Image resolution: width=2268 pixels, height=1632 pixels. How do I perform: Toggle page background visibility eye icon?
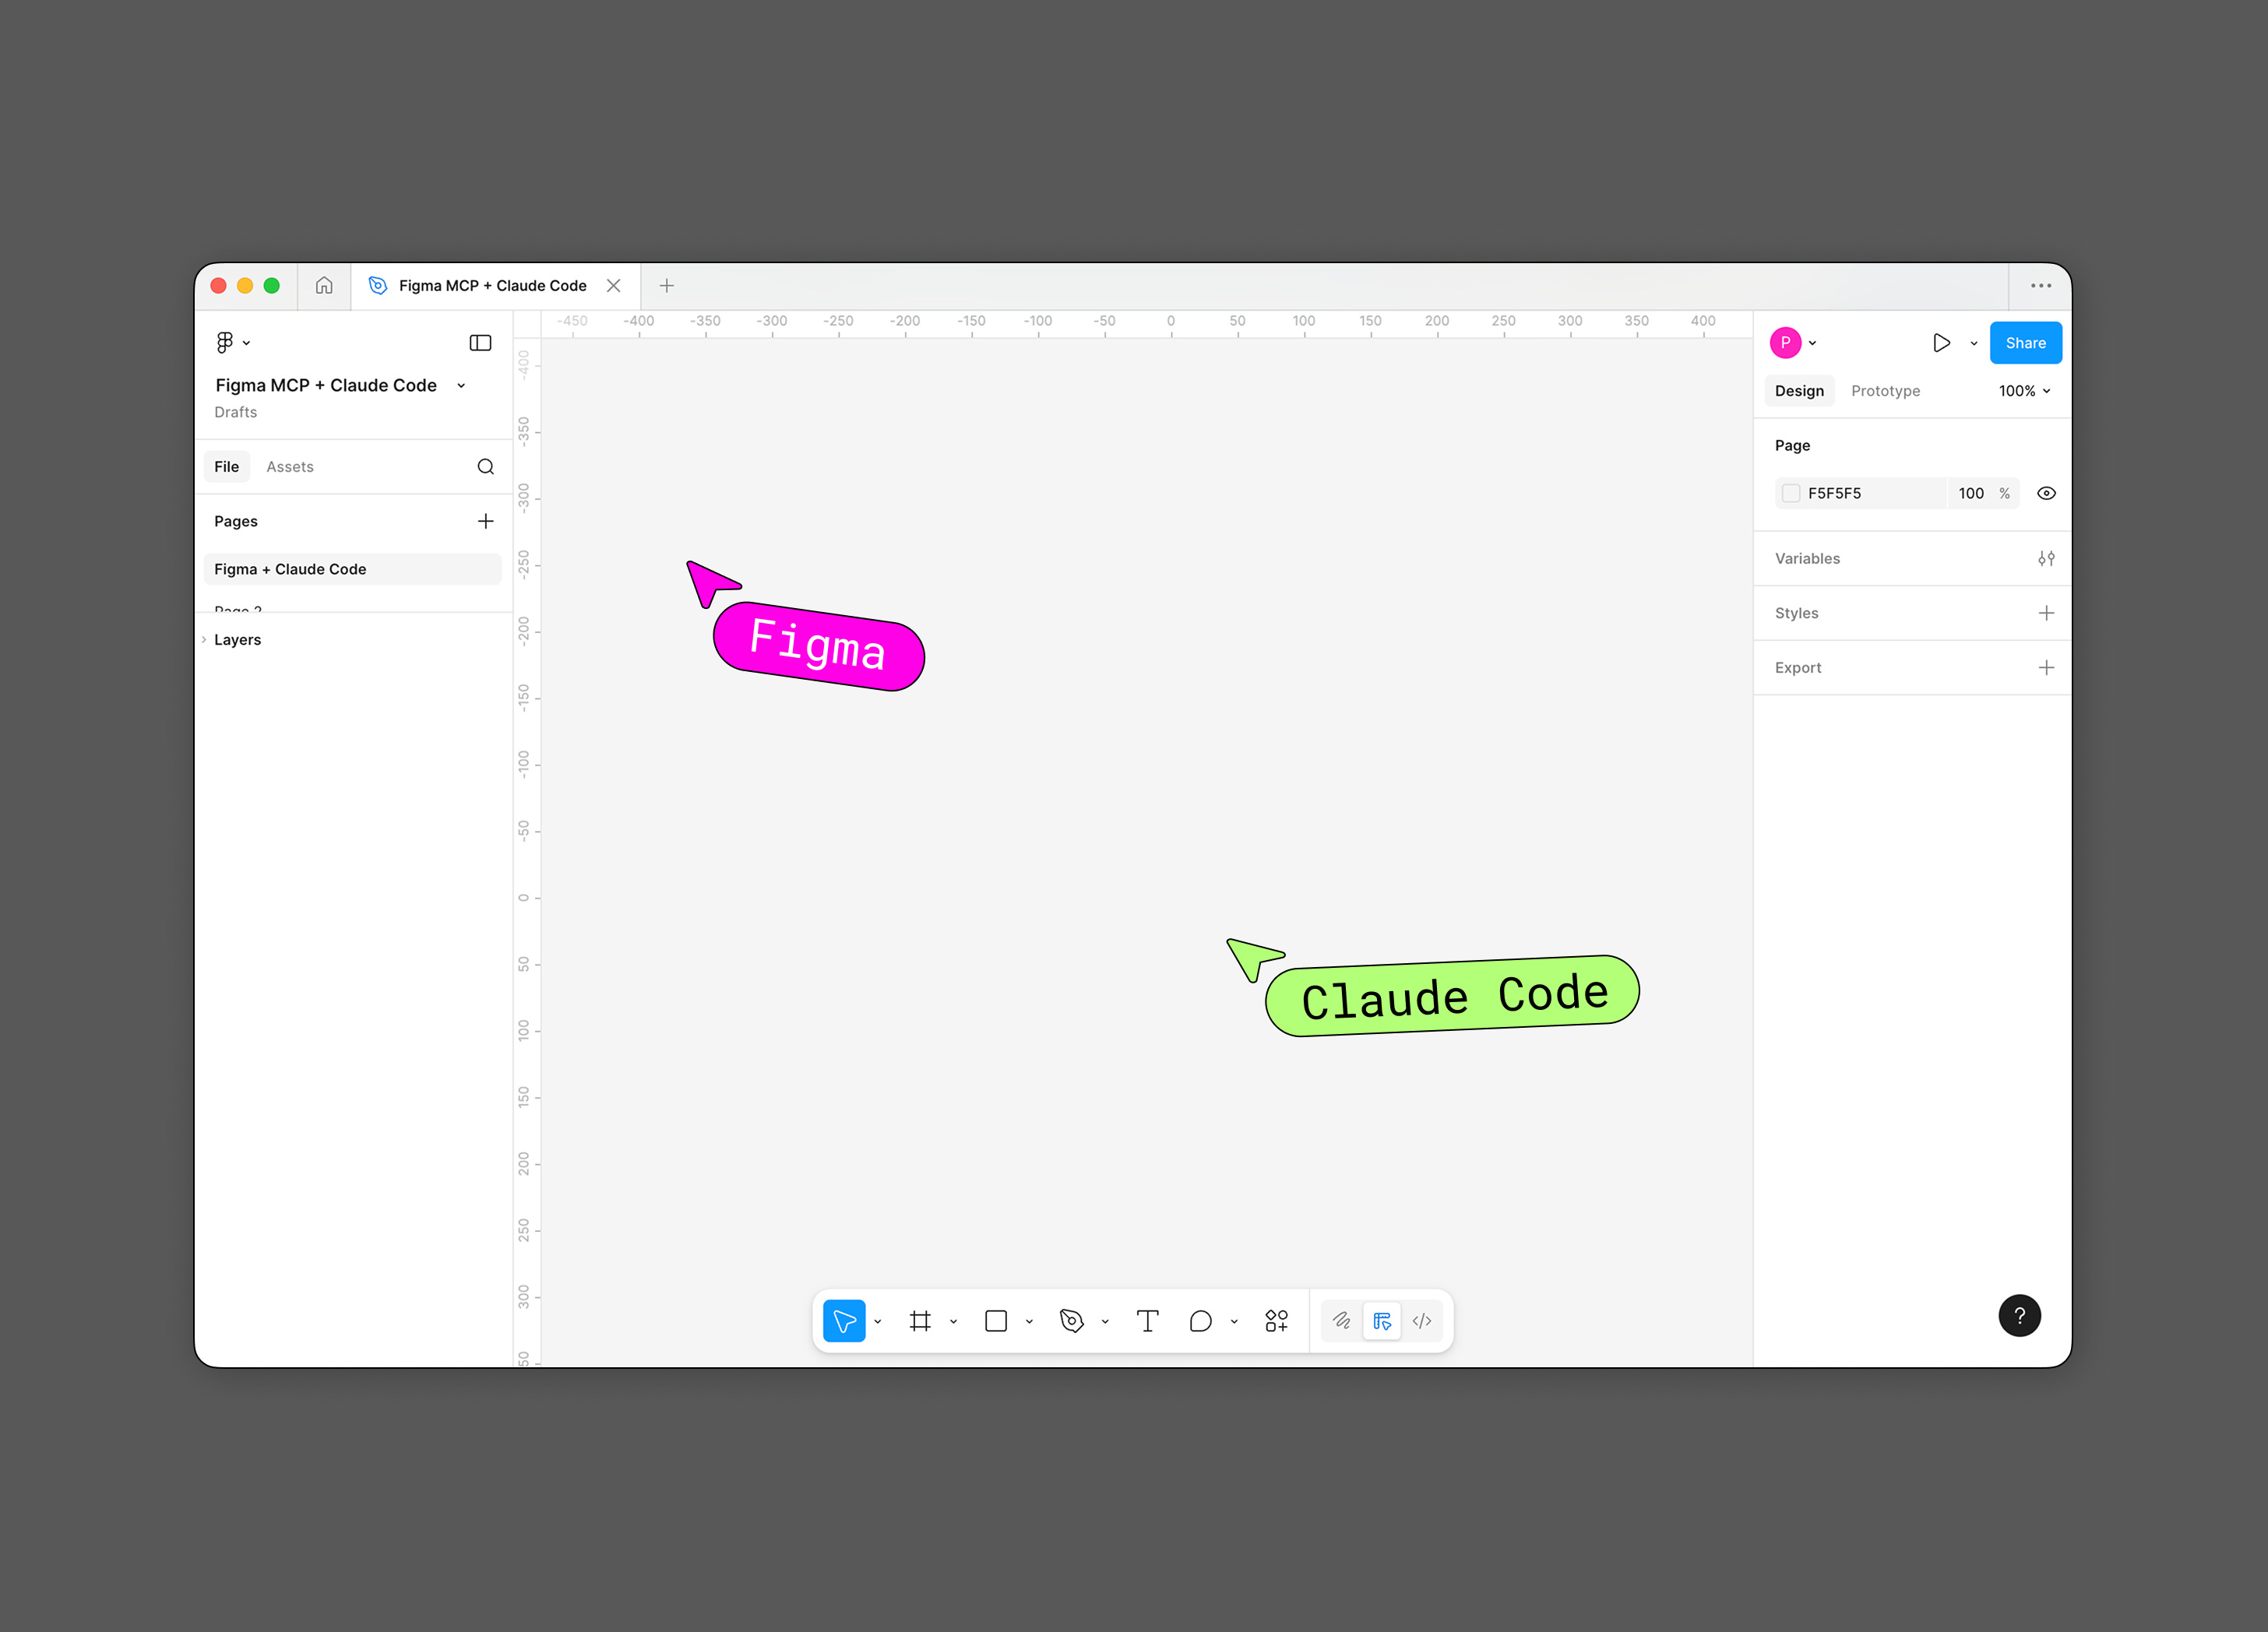point(2046,493)
